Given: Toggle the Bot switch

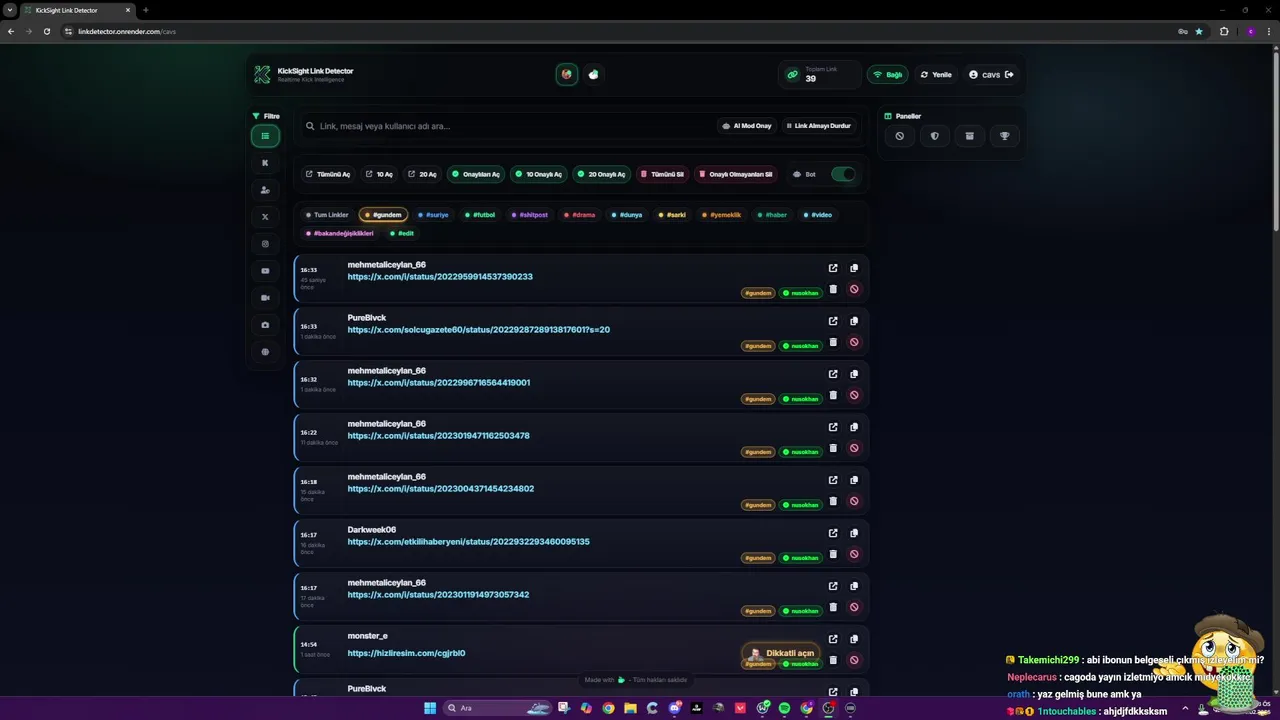Looking at the screenshot, I should [843, 174].
